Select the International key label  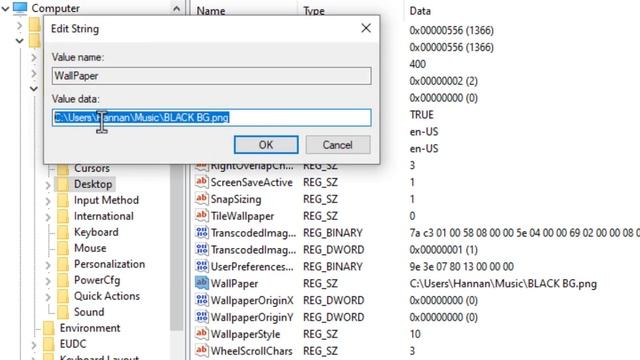point(104,216)
